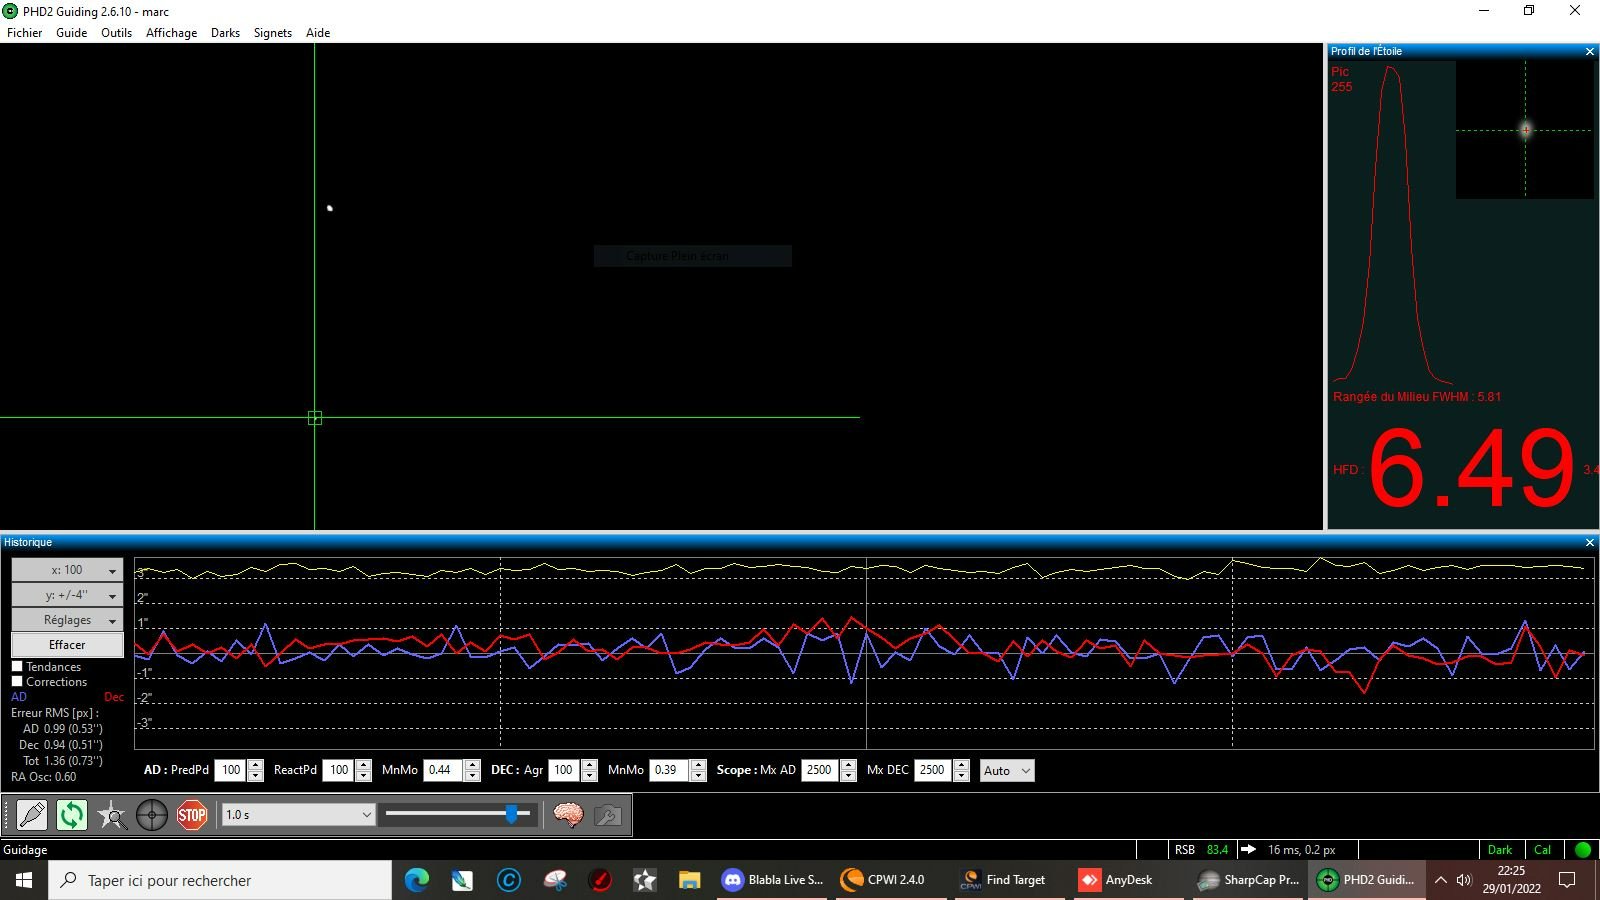Open advanced settings via the brain icon
The image size is (1600, 900).
click(x=568, y=815)
